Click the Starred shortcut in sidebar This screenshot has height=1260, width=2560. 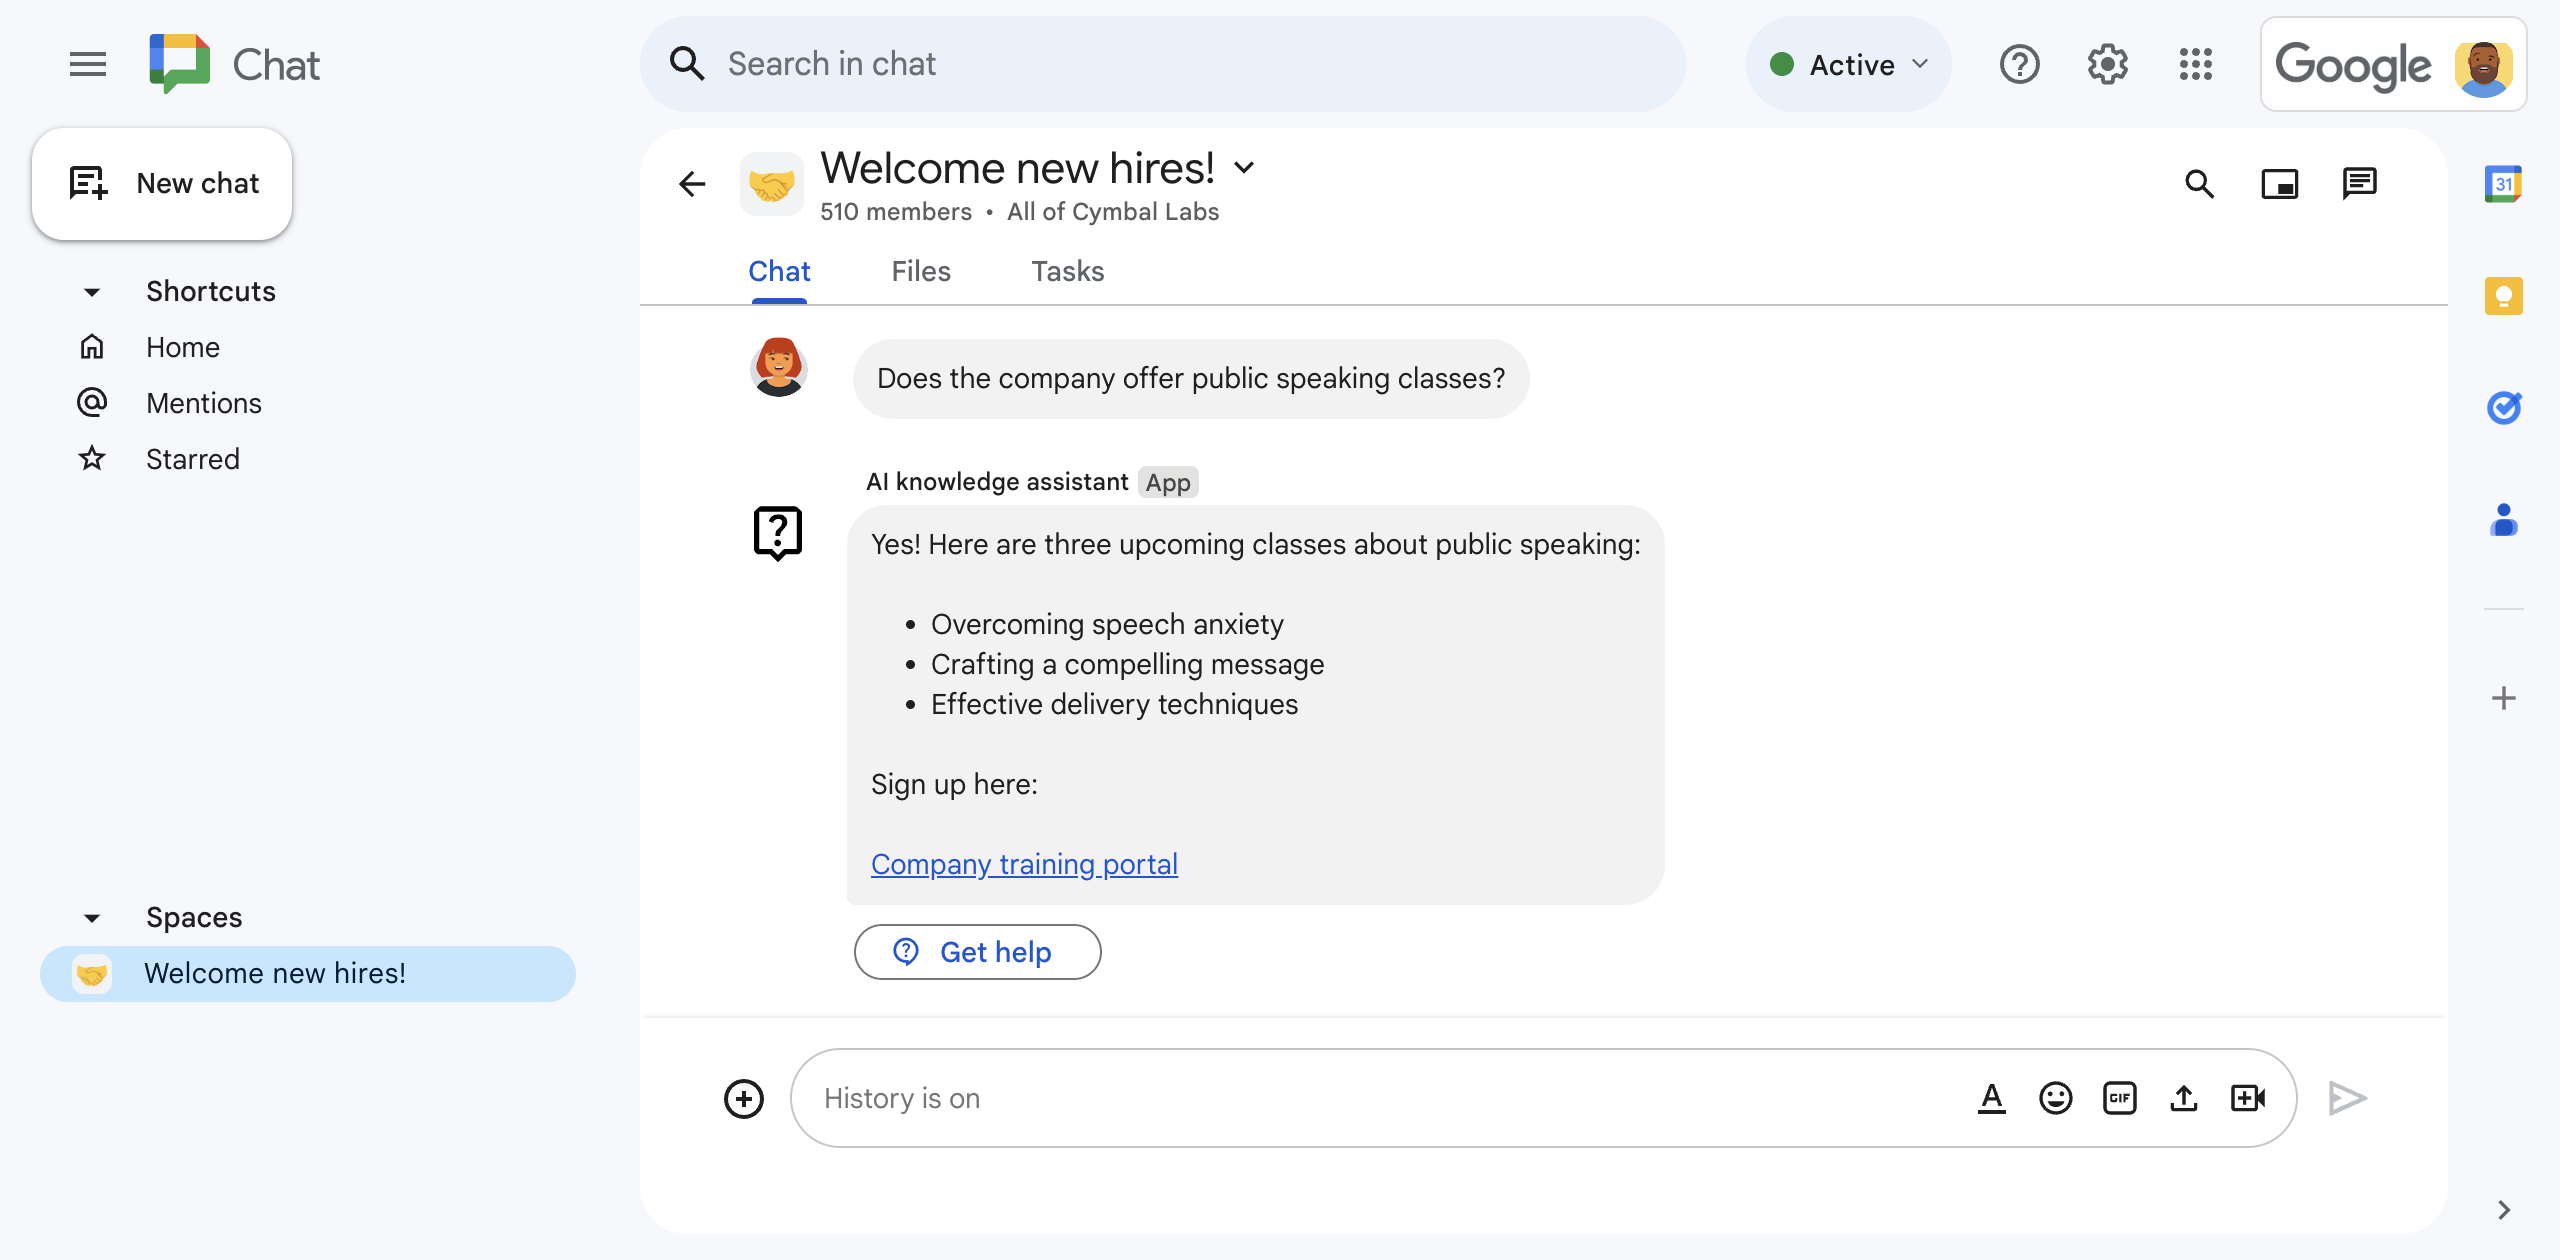pyautogui.click(x=191, y=457)
